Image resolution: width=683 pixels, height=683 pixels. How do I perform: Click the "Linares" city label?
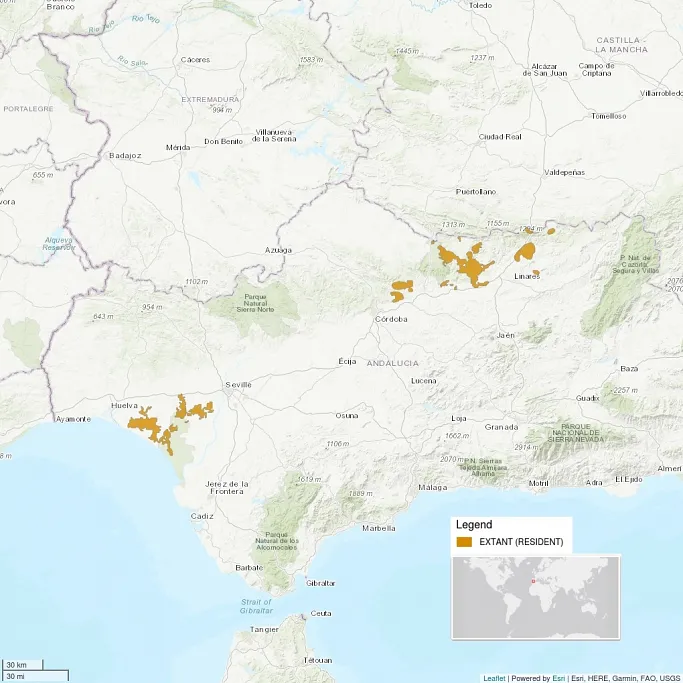point(527,277)
